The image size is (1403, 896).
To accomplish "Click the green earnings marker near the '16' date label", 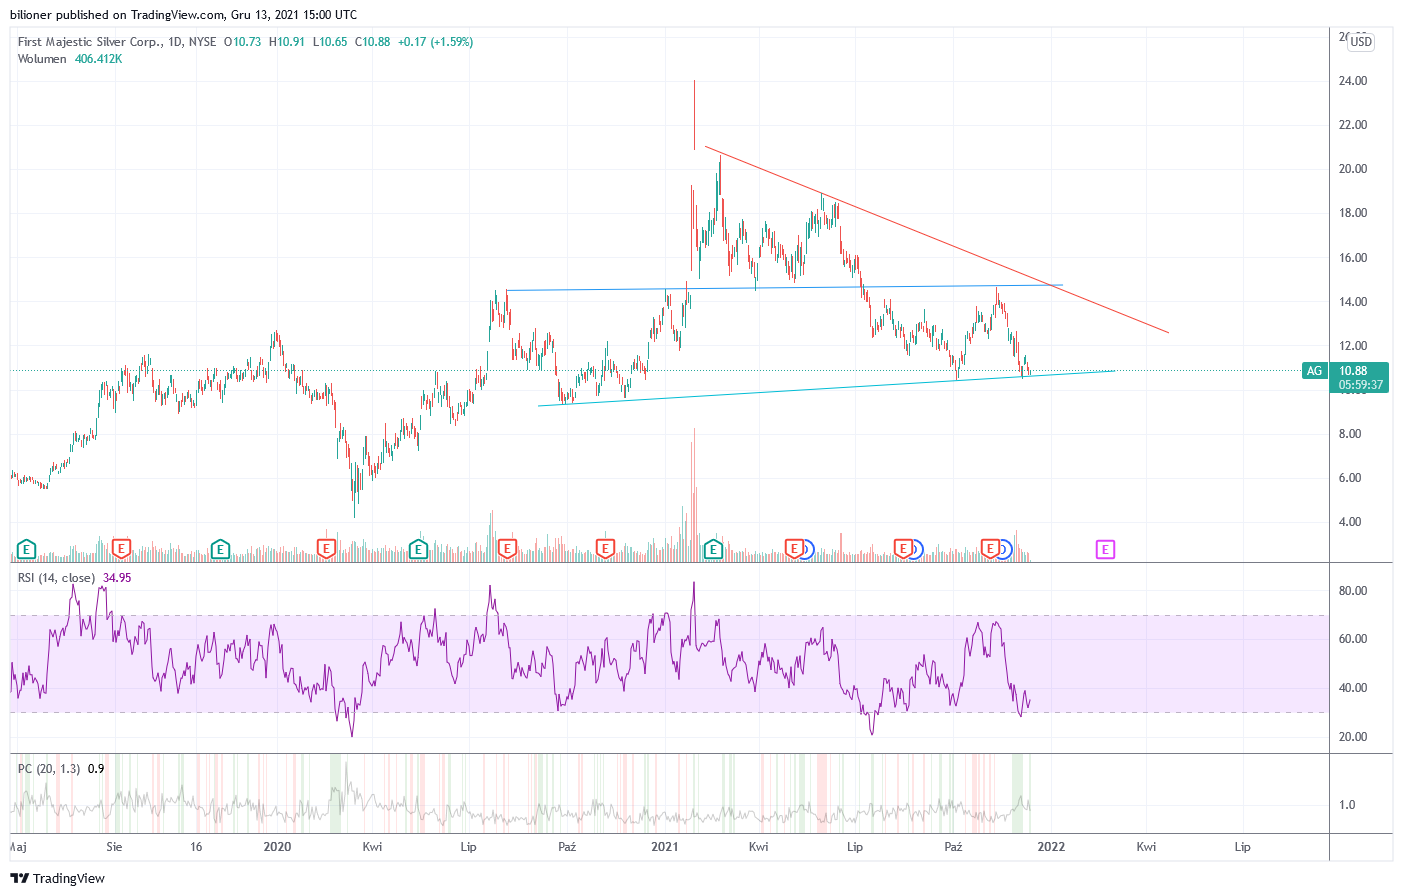I will pos(220,549).
